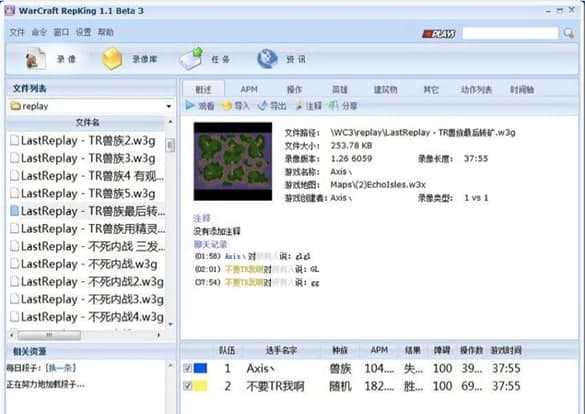Open the 录像 (replay) toolbar icon
585x414 pixels.
tap(36, 59)
